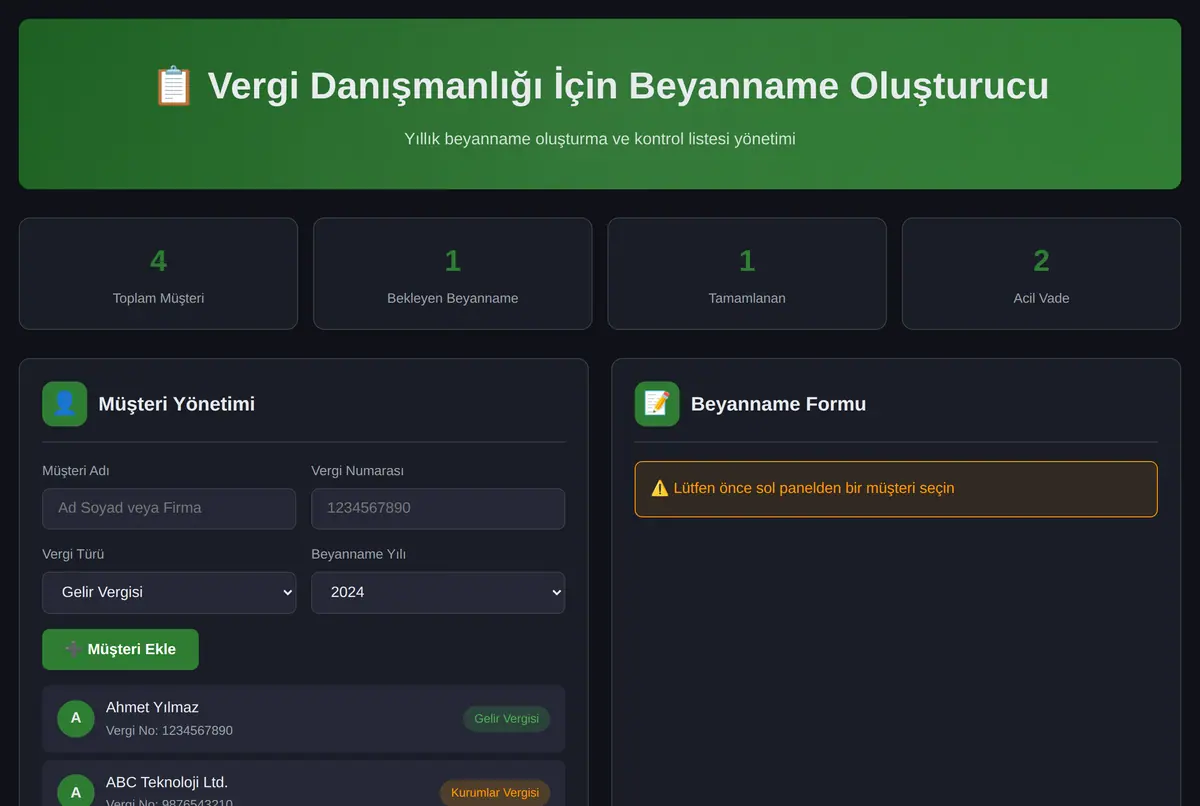
Task: Click the clipboard icon in header title
Action: point(173,86)
